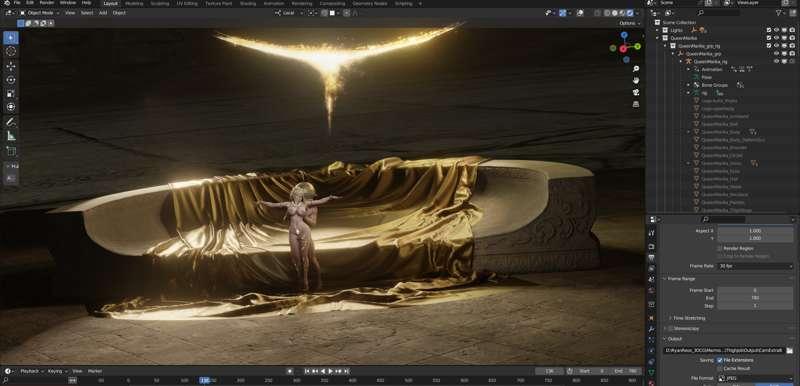The width and height of the screenshot is (800, 386).
Task: Click the timeline current frame marker
Action: (x=205, y=380)
